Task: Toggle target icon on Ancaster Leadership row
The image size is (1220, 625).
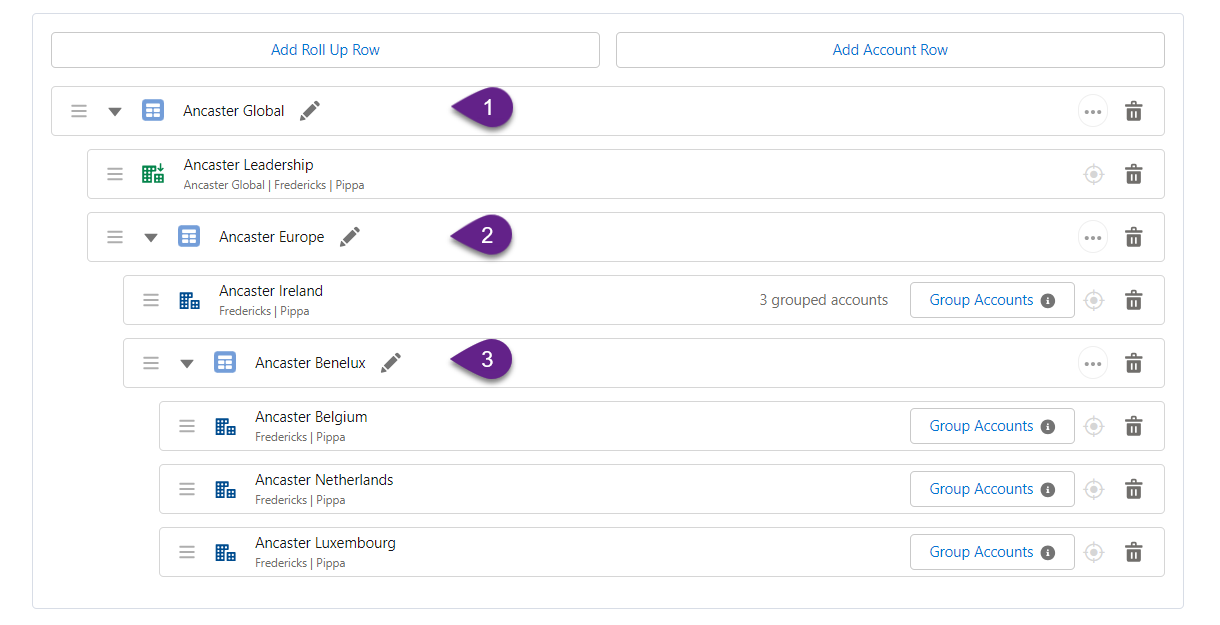Action: coord(1094,174)
